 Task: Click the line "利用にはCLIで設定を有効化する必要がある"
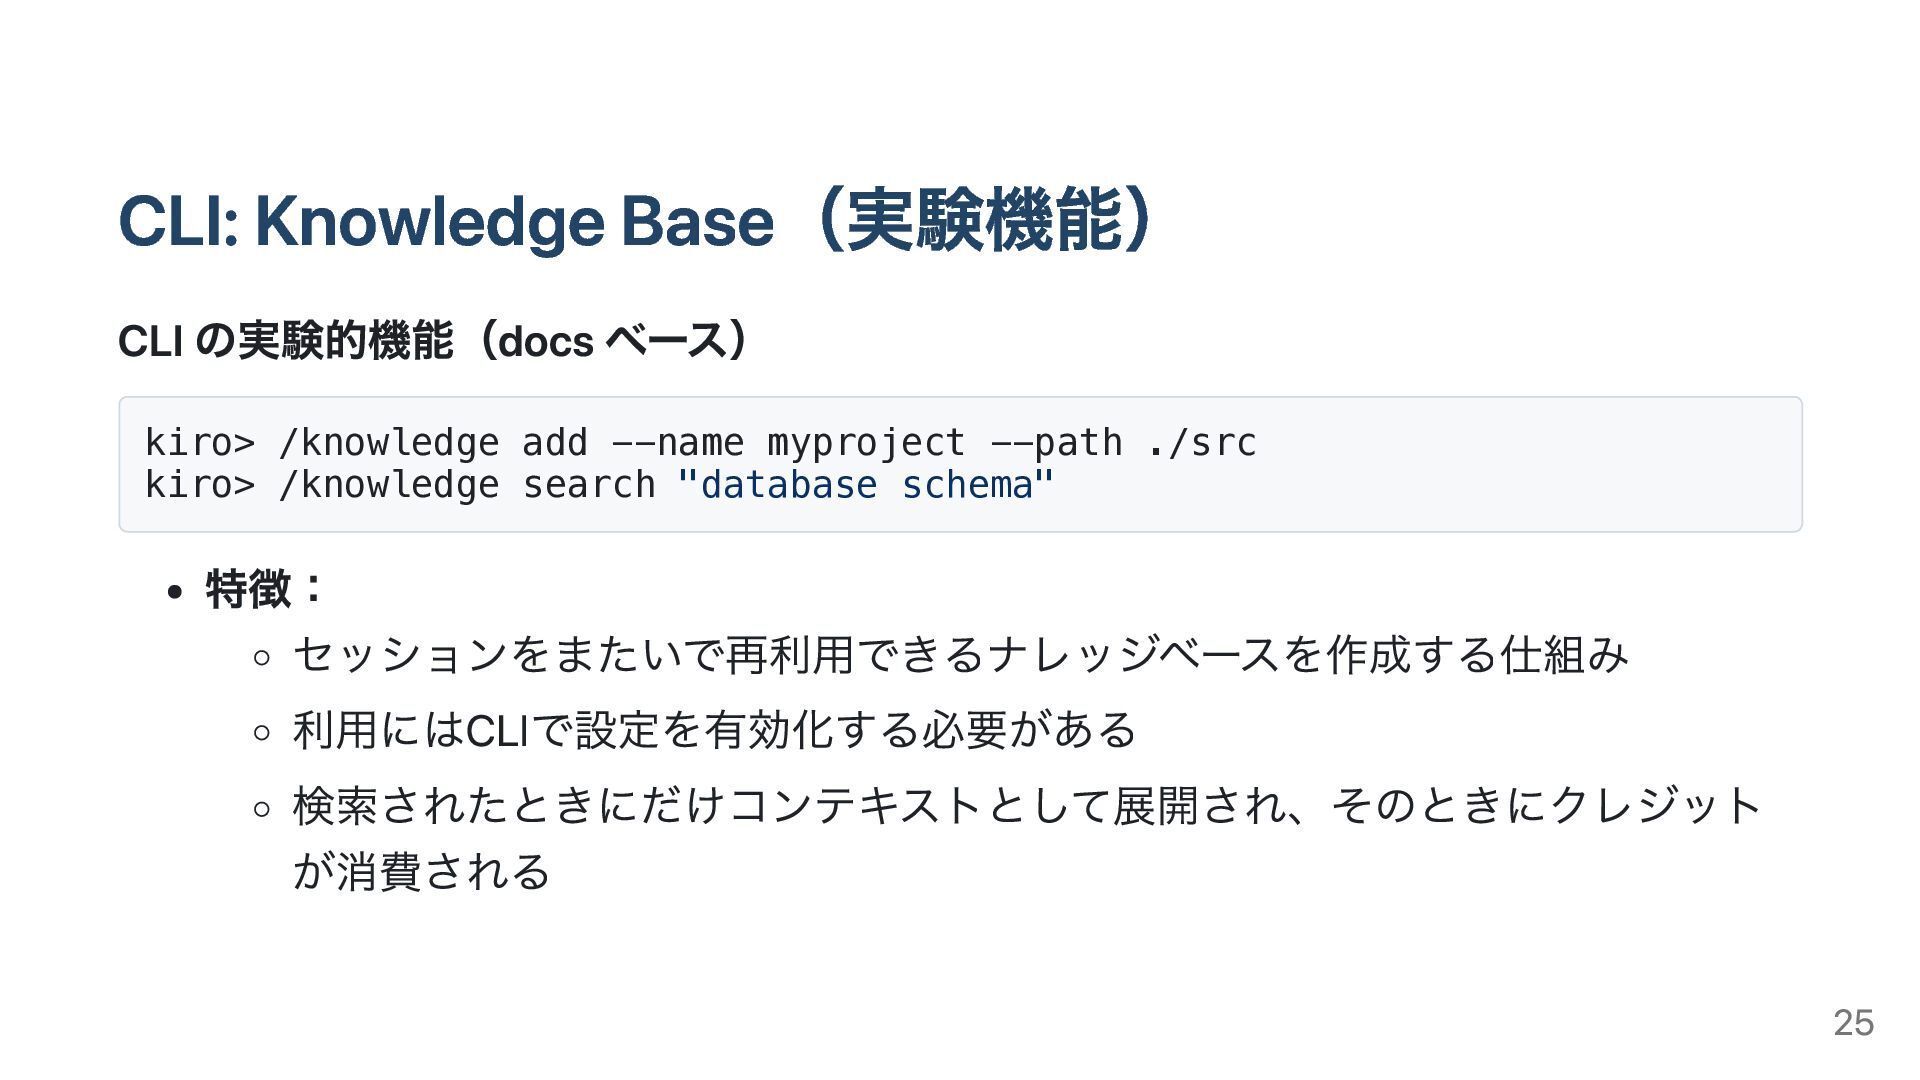[715, 730]
